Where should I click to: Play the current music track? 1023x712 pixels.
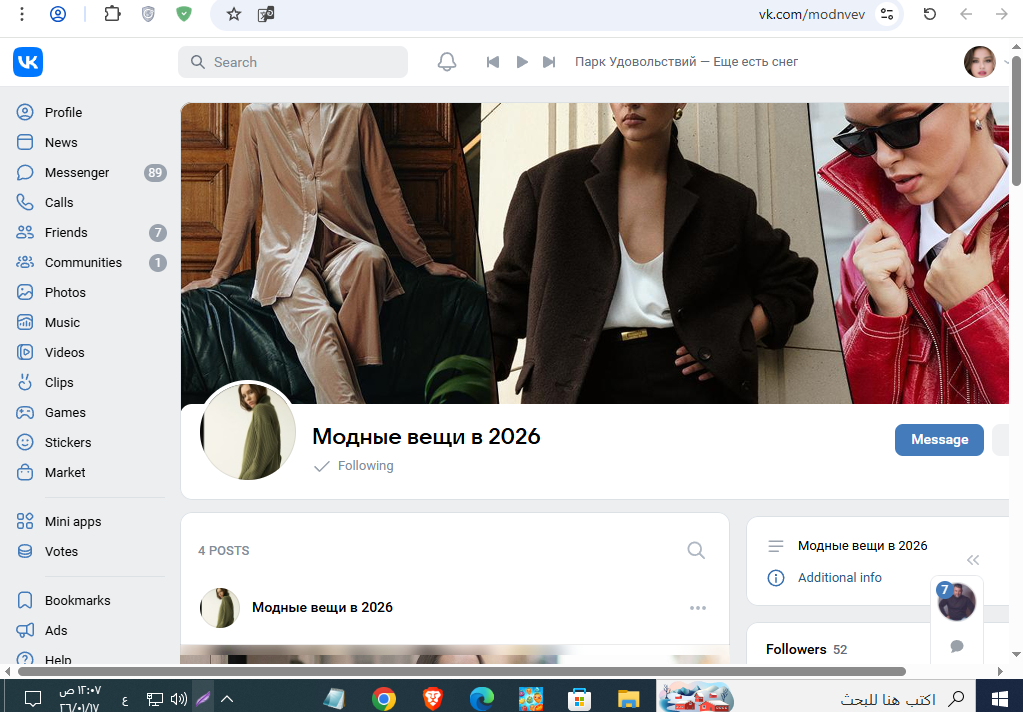point(522,62)
